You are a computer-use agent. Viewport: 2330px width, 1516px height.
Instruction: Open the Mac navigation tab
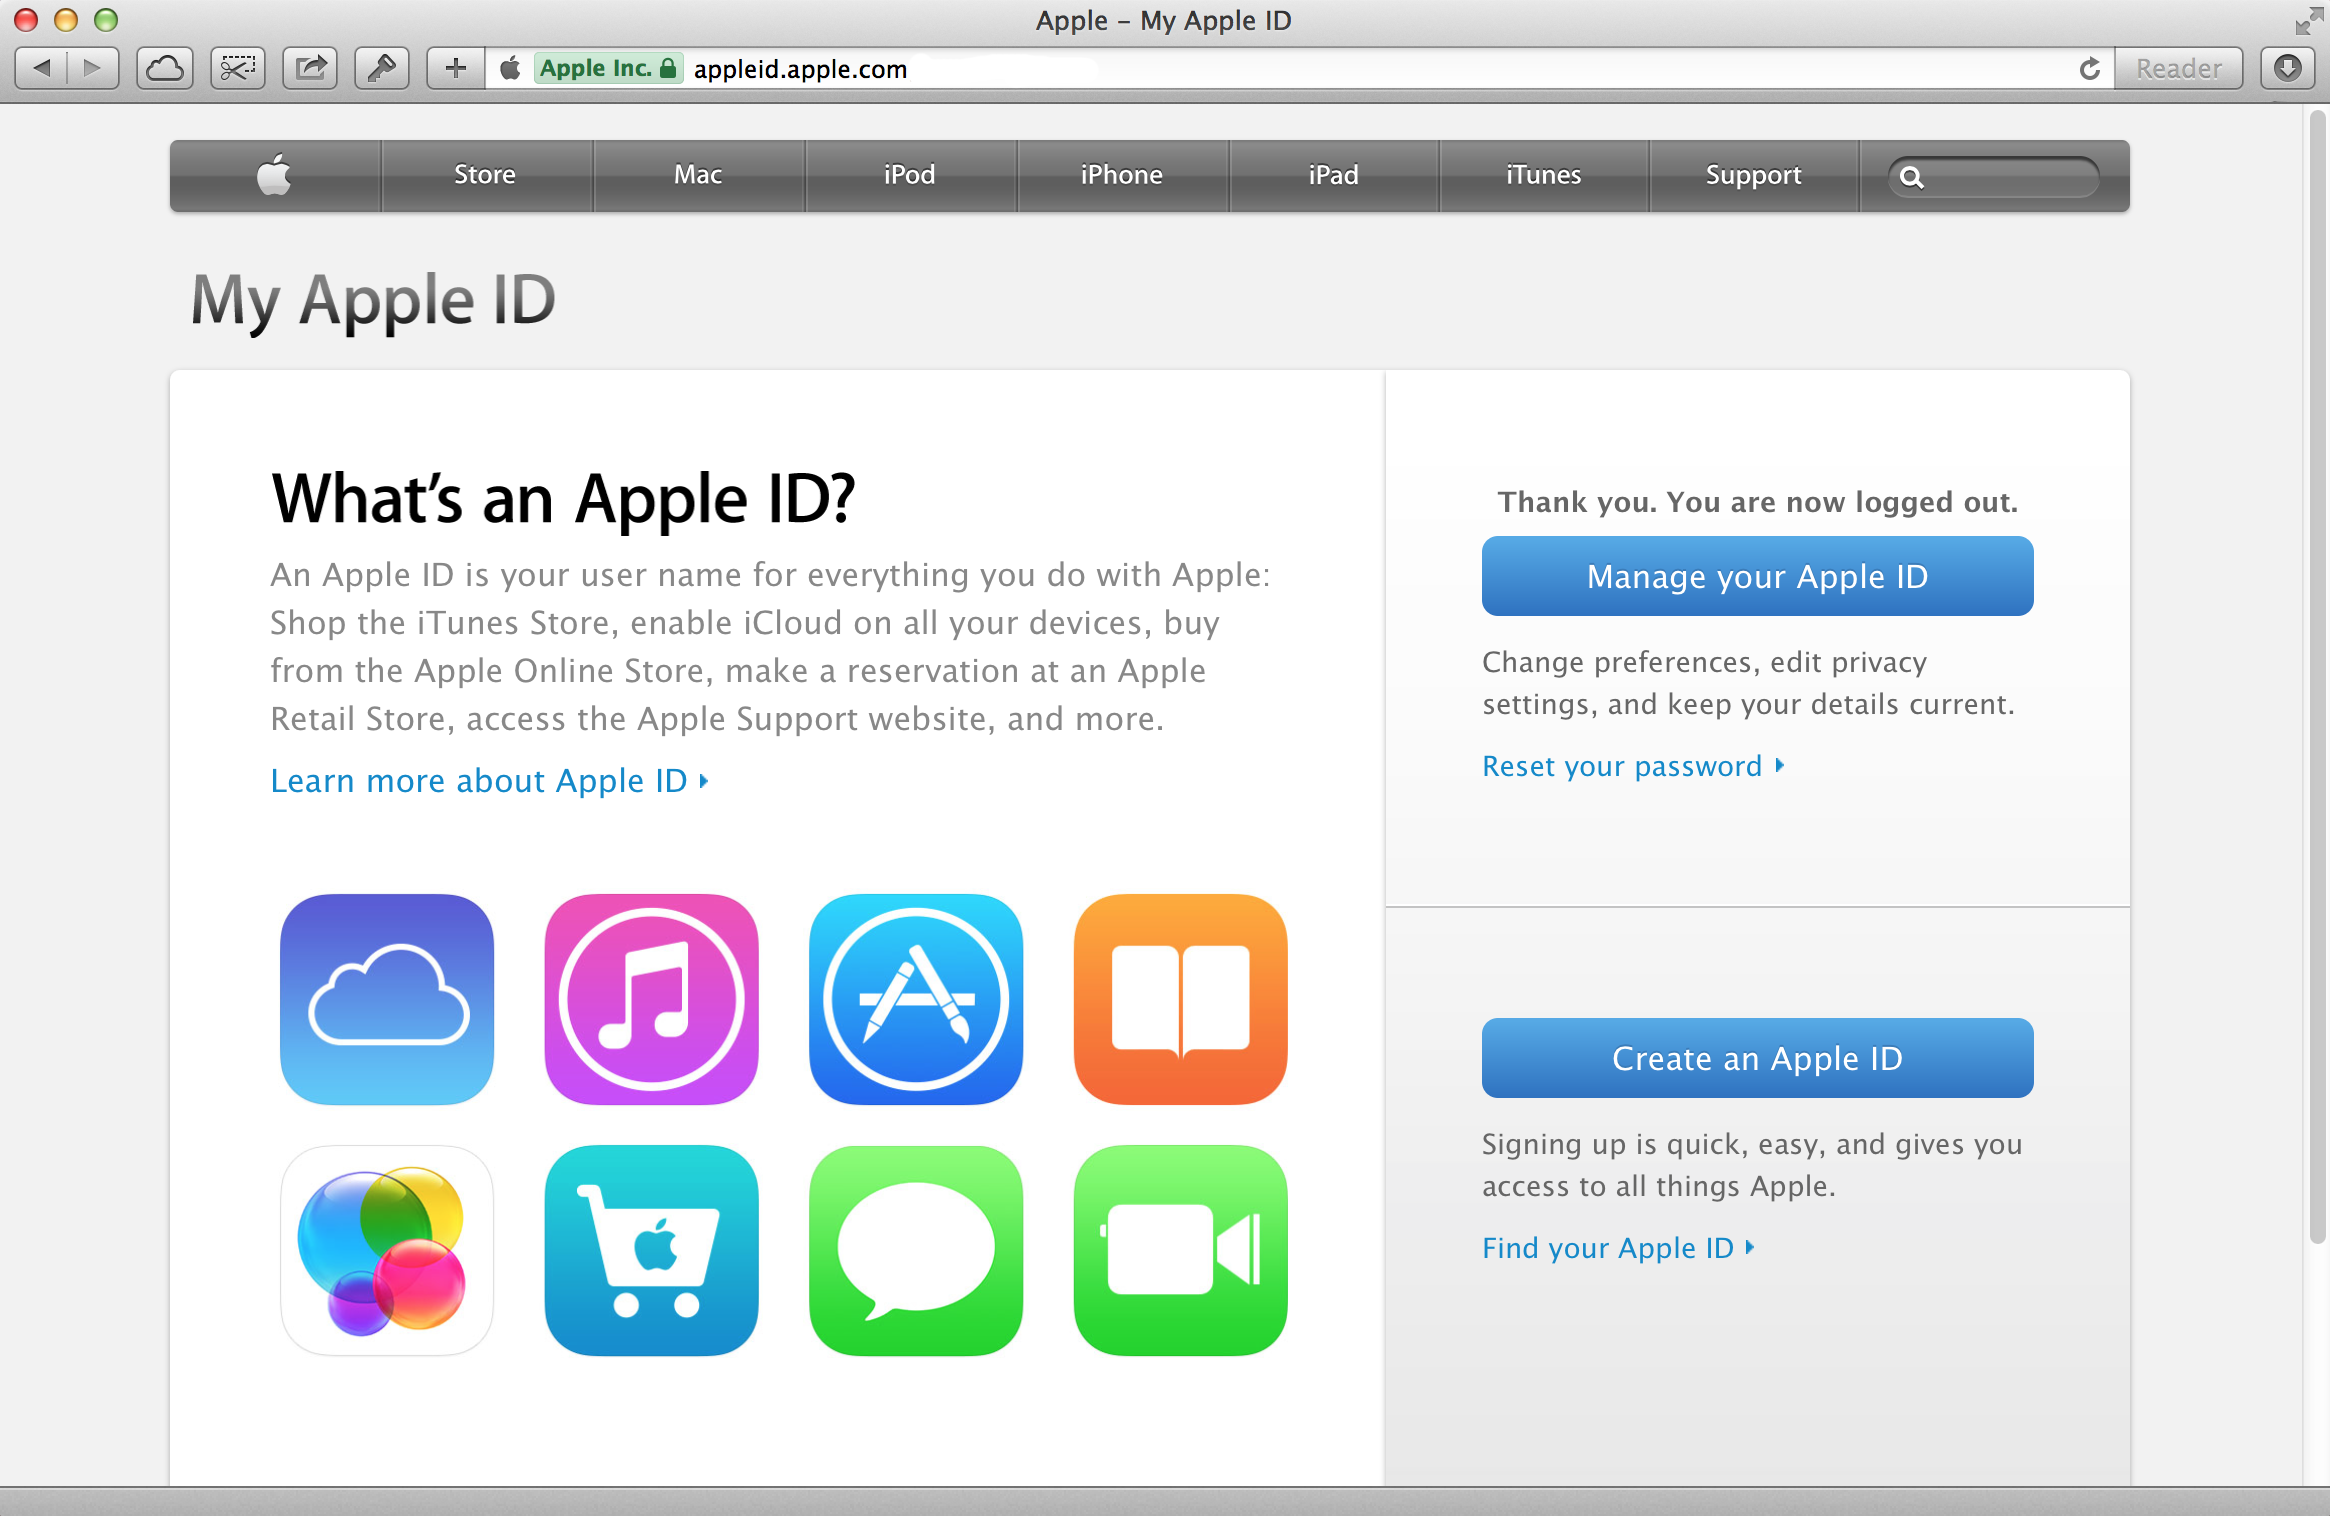point(698,175)
